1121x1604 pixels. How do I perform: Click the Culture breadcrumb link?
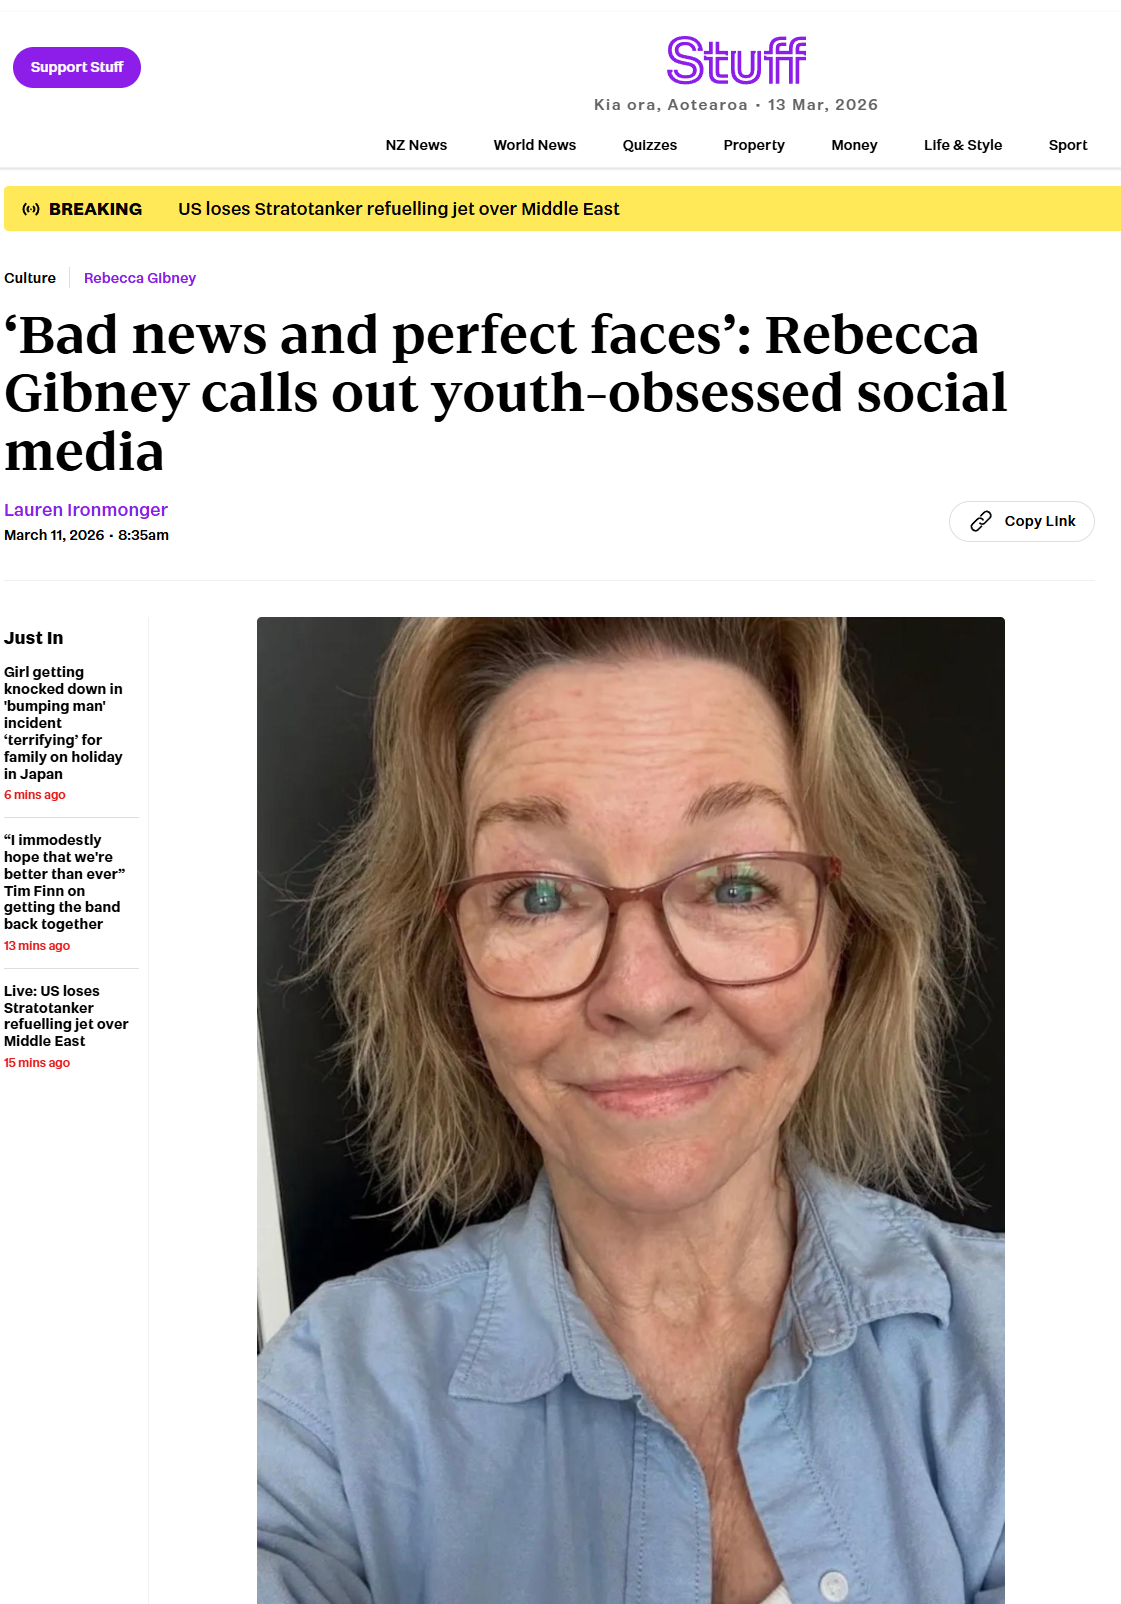pos(30,278)
